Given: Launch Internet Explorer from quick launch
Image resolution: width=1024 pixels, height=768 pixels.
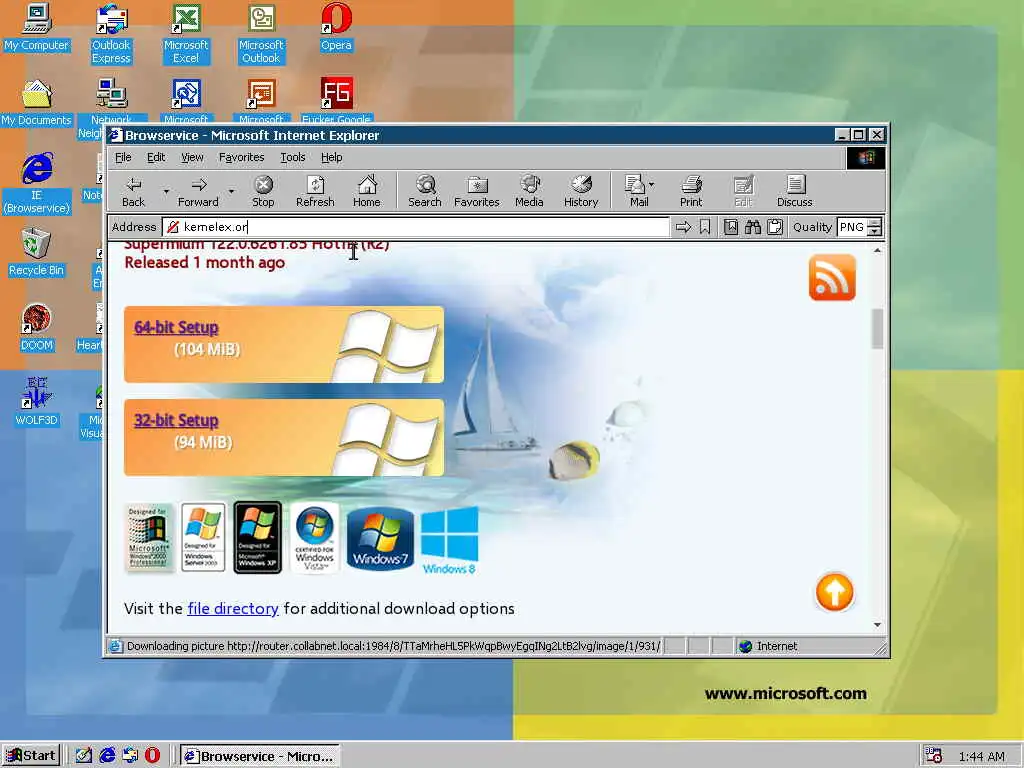Looking at the screenshot, I should 107,756.
